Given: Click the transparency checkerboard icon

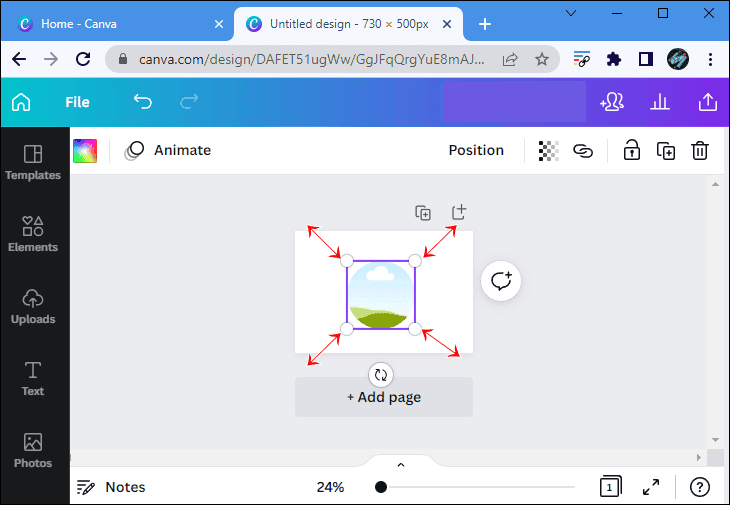Looking at the screenshot, I should click(x=548, y=151).
